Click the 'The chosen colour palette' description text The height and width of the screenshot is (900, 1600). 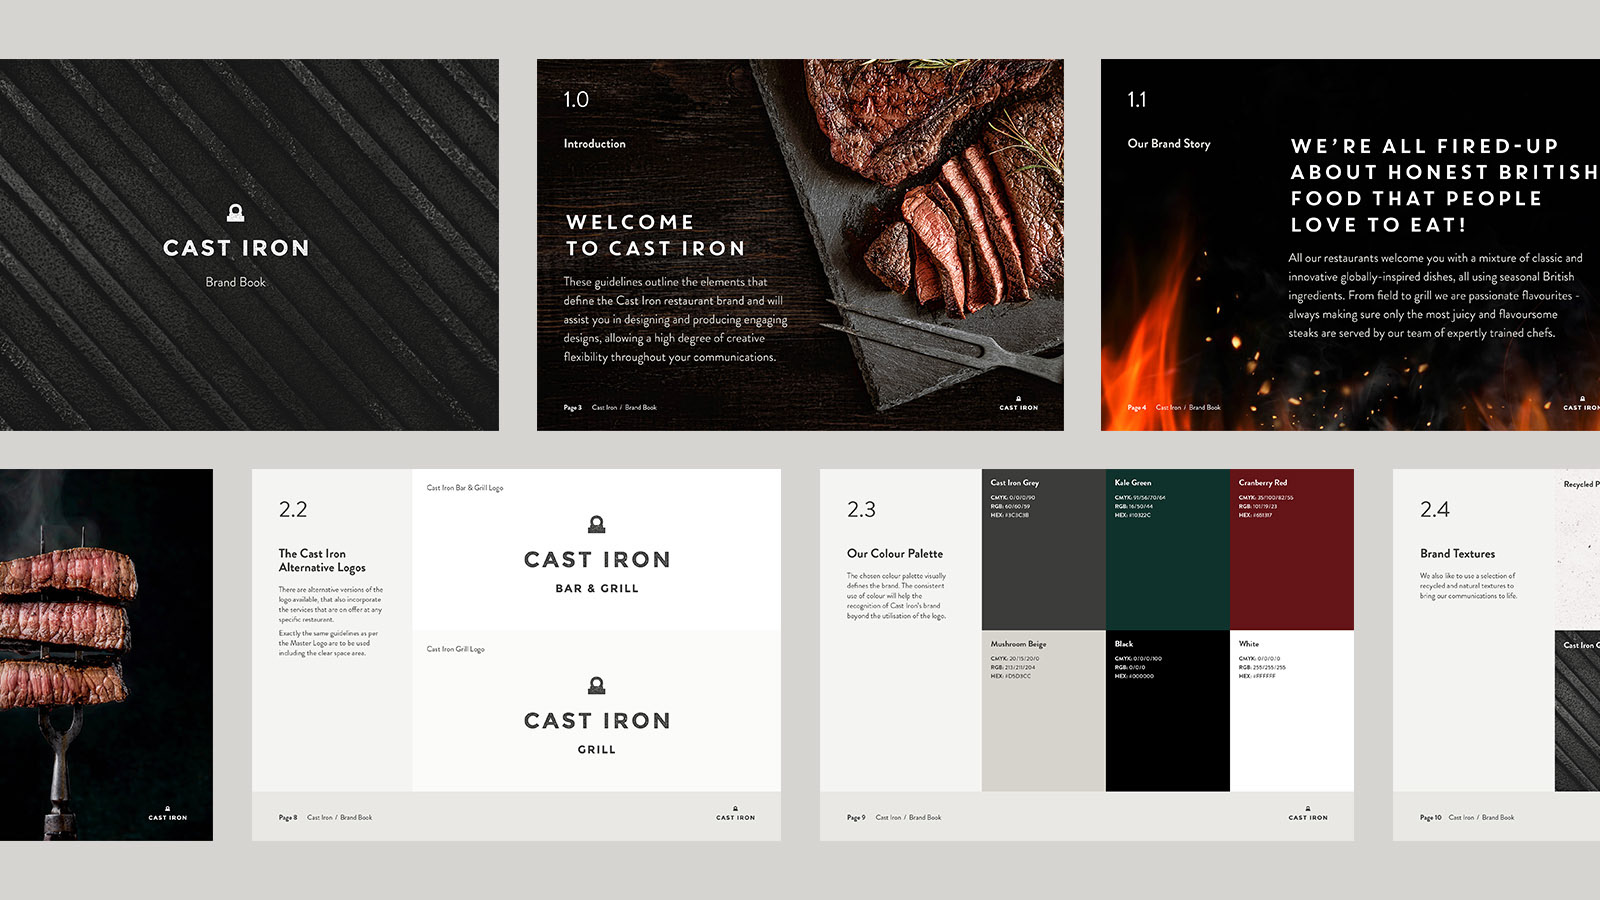click(897, 596)
